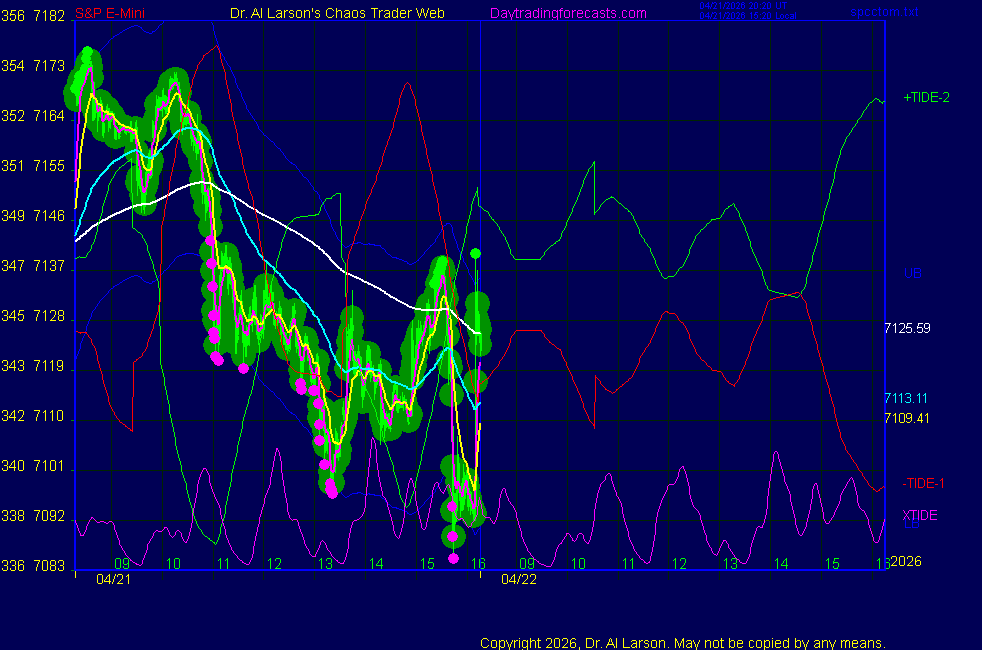Click the cyan 7113.11 price value
The image size is (982, 650).
(907, 397)
